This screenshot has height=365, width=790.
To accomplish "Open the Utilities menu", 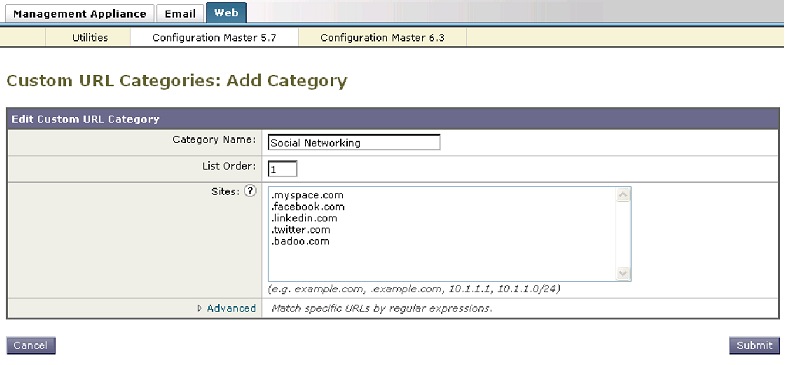I will point(90,37).
